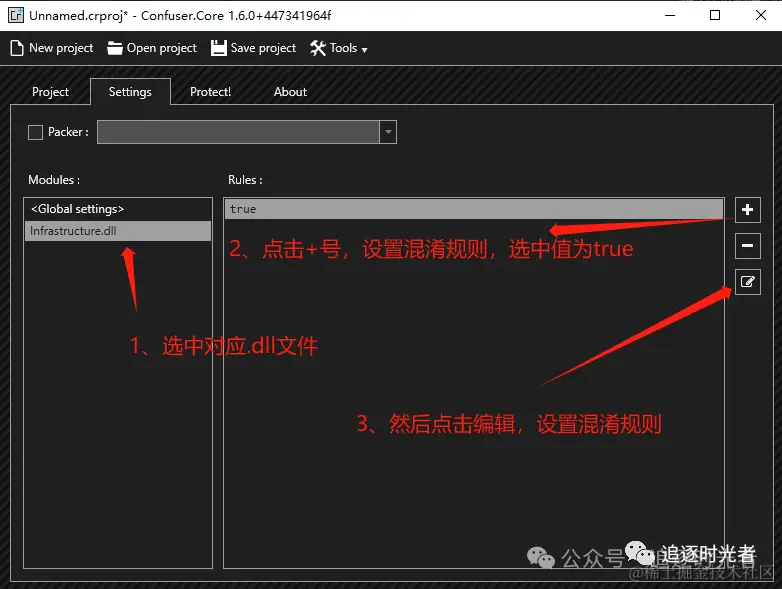The width and height of the screenshot is (782, 589).
Task: Switch to the Project tab
Action: pos(50,92)
